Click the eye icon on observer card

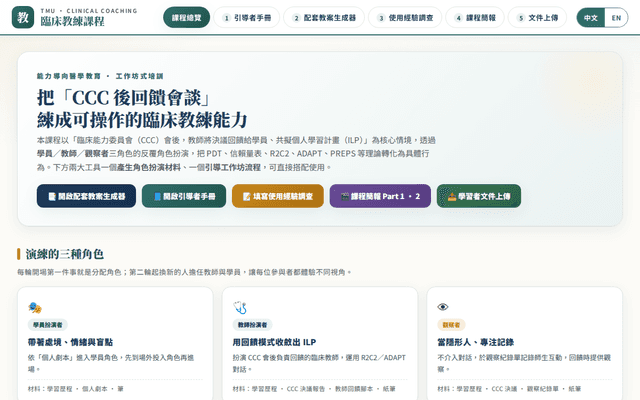click(x=443, y=307)
